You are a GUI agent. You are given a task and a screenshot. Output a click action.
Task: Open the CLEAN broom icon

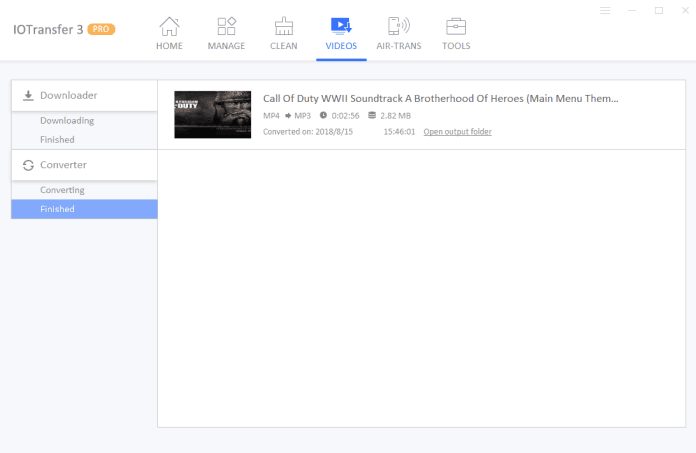pyautogui.click(x=284, y=26)
